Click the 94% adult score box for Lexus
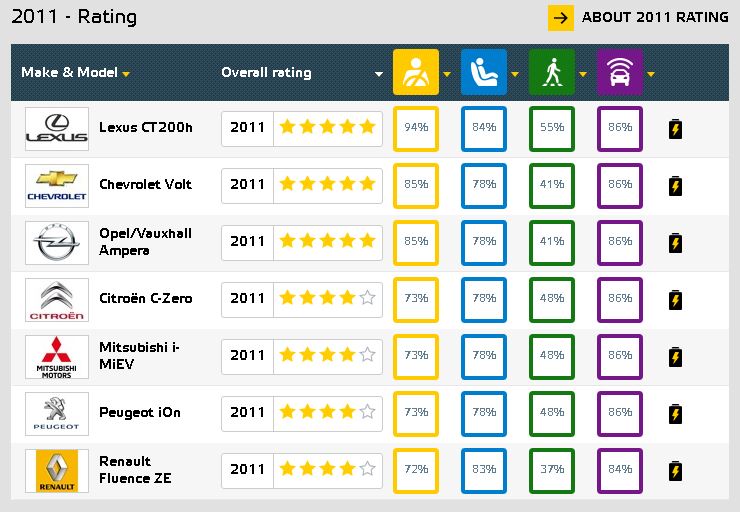 pyautogui.click(x=416, y=129)
